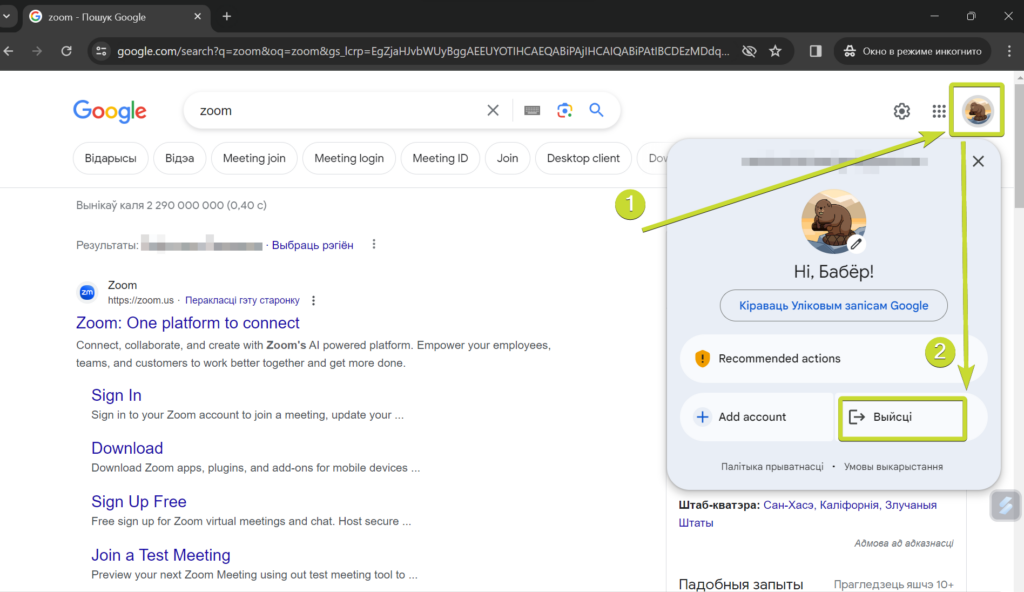
Task: Click floating extension icon at right edge
Action: [1006, 505]
